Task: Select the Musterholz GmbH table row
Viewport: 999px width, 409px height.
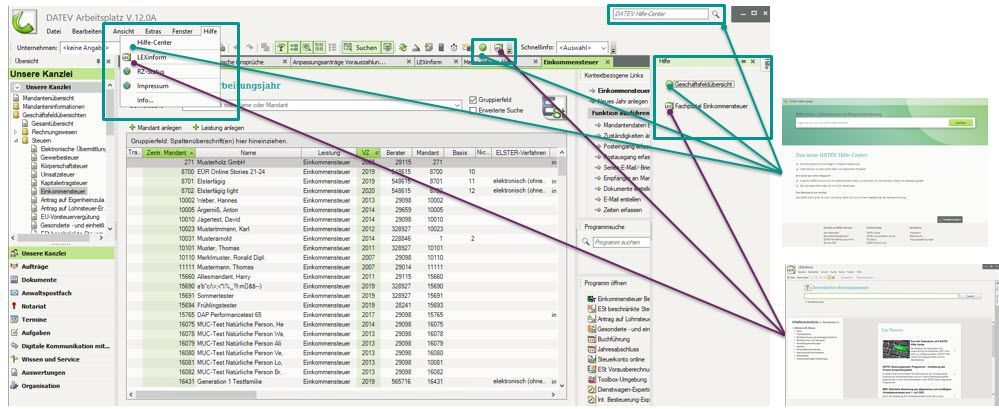Action: click(x=341, y=162)
